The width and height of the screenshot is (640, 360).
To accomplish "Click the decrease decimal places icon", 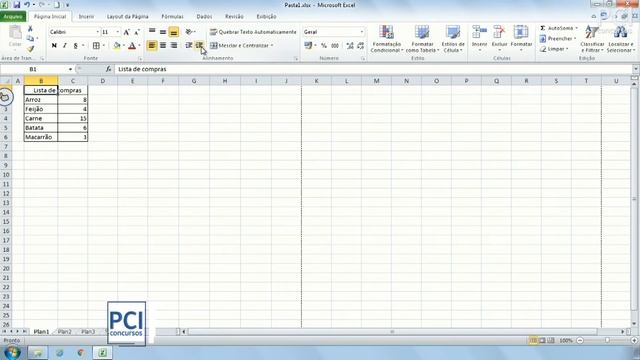I will (x=360, y=46).
